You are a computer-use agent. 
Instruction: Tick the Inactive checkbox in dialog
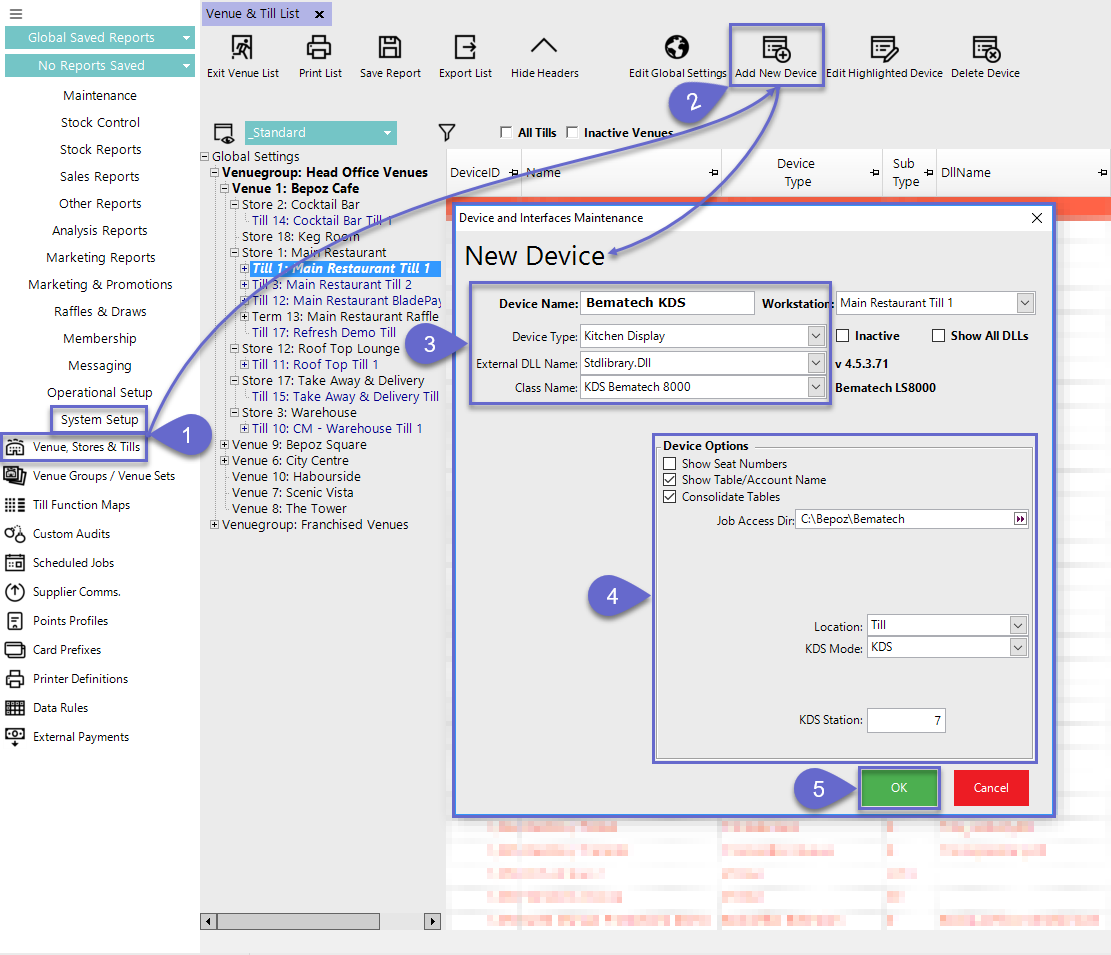pos(843,336)
